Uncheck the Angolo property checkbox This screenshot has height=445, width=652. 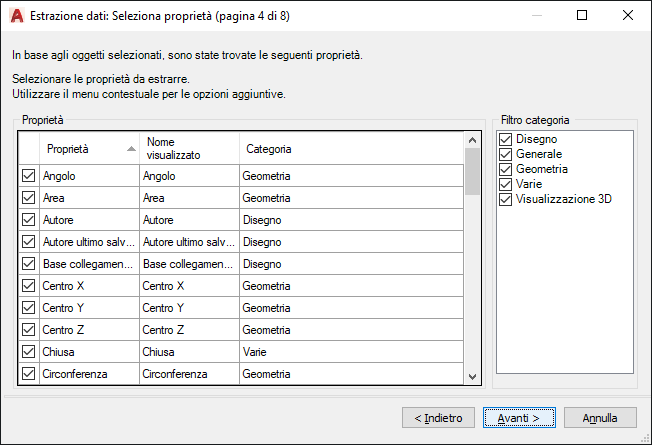tap(28, 176)
